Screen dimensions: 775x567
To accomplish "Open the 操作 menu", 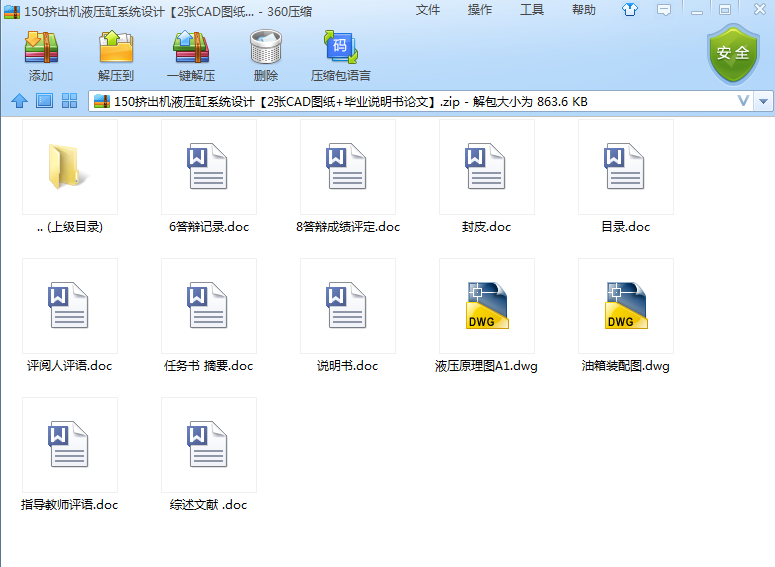I will click(x=479, y=10).
